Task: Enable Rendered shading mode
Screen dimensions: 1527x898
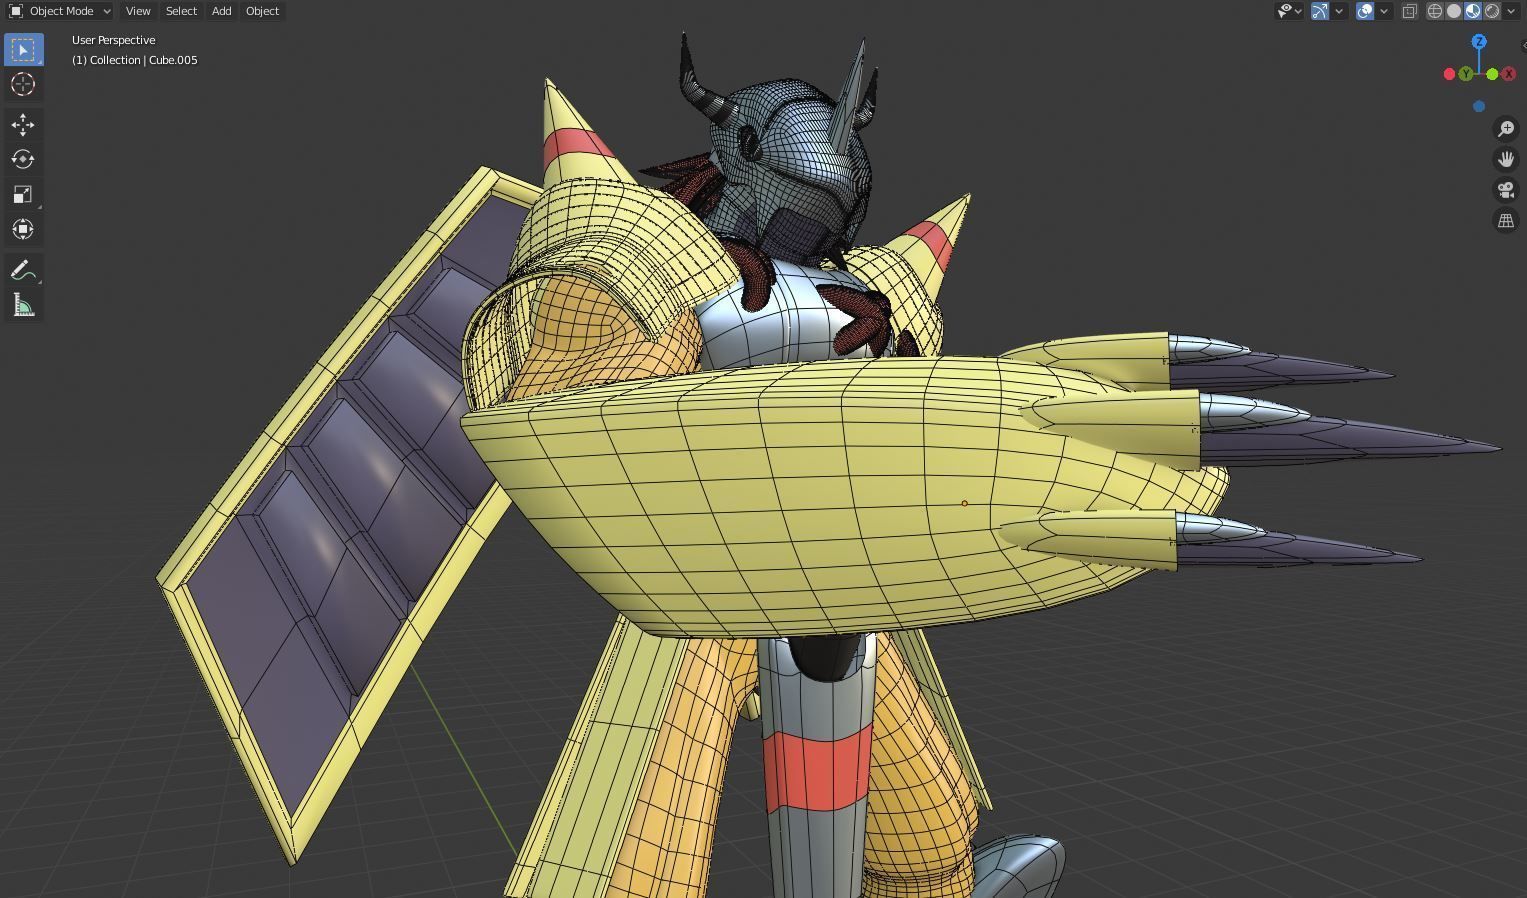Action: [1490, 11]
